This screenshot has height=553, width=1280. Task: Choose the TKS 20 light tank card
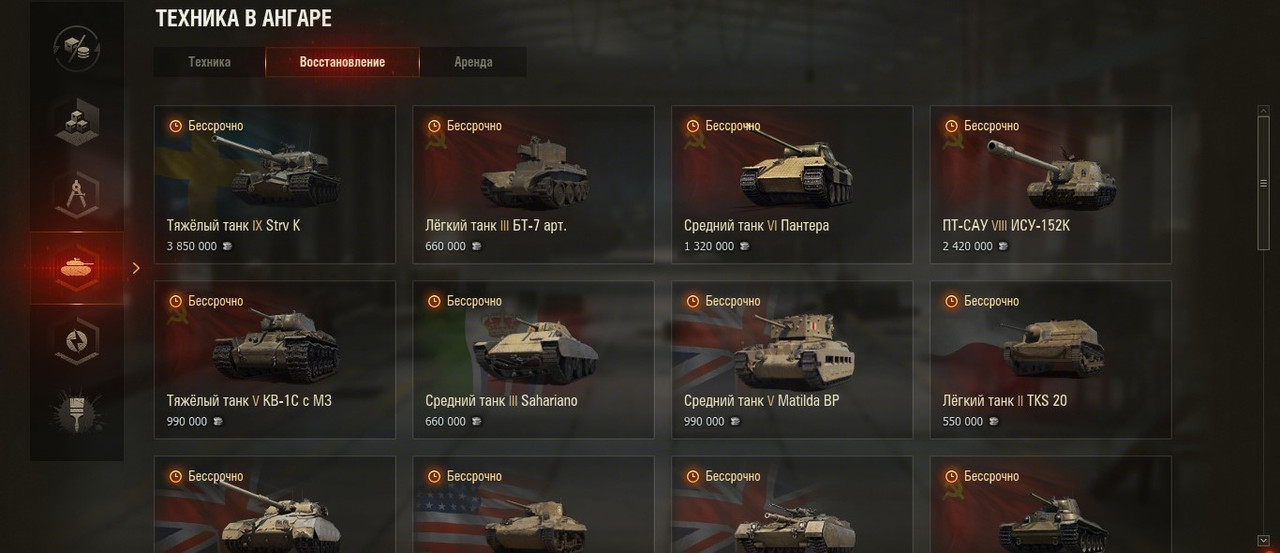(x=1051, y=360)
